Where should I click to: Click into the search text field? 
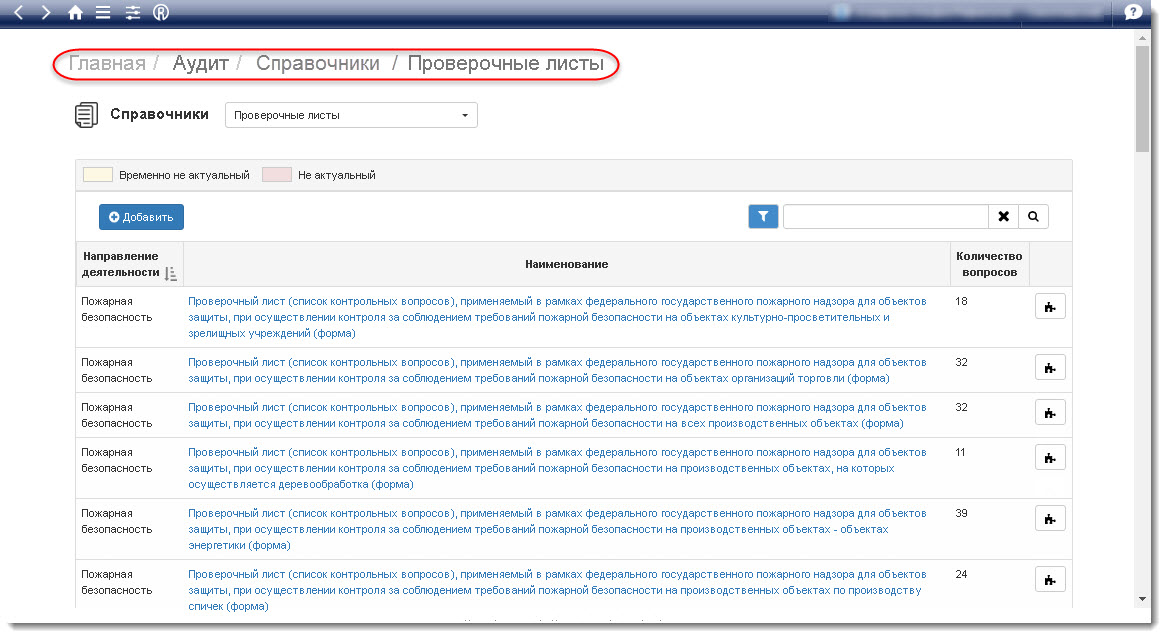[x=885, y=216]
